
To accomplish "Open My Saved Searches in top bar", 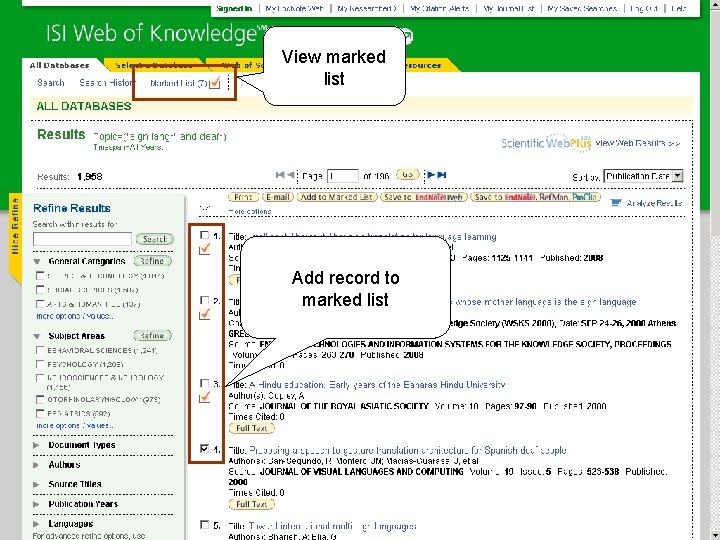I will point(582,8).
